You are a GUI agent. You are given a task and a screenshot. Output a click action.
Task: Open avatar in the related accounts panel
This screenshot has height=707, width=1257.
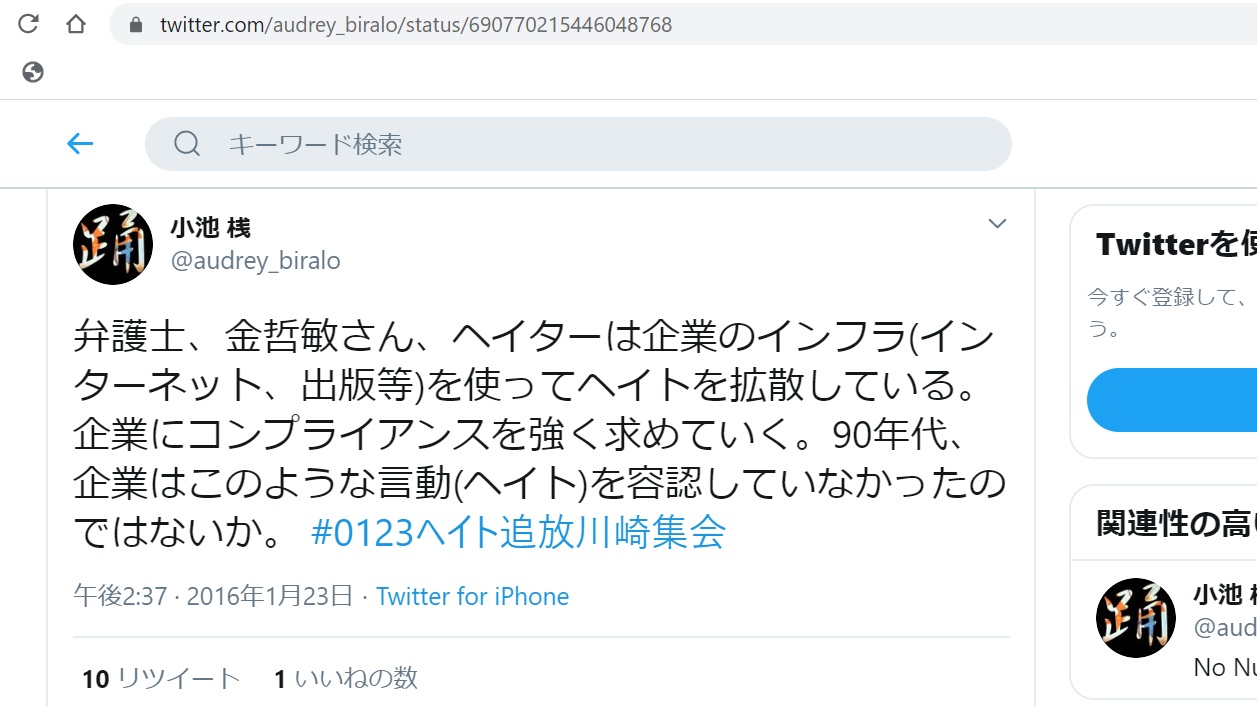coord(1136,618)
